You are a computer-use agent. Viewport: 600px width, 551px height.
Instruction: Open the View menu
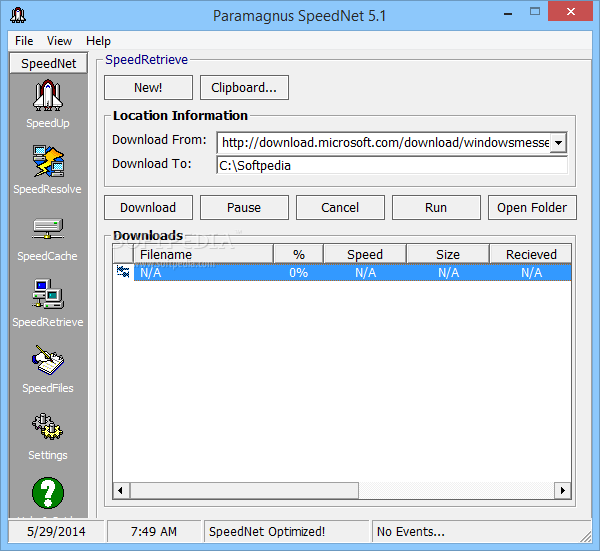pyautogui.click(x=59, y=41)
